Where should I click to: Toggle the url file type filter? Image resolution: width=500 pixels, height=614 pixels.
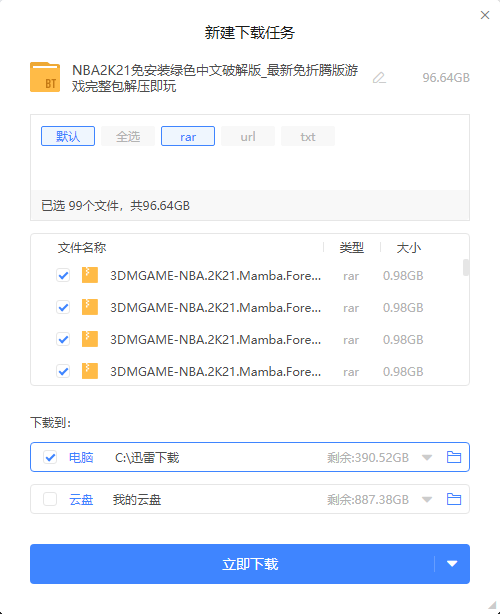point(248,136)
